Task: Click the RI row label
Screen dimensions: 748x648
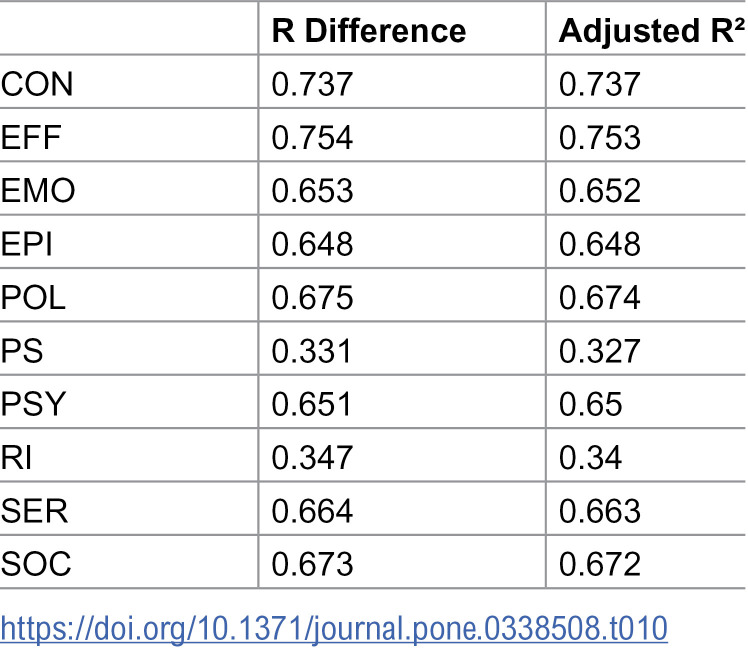Action: 16,458
